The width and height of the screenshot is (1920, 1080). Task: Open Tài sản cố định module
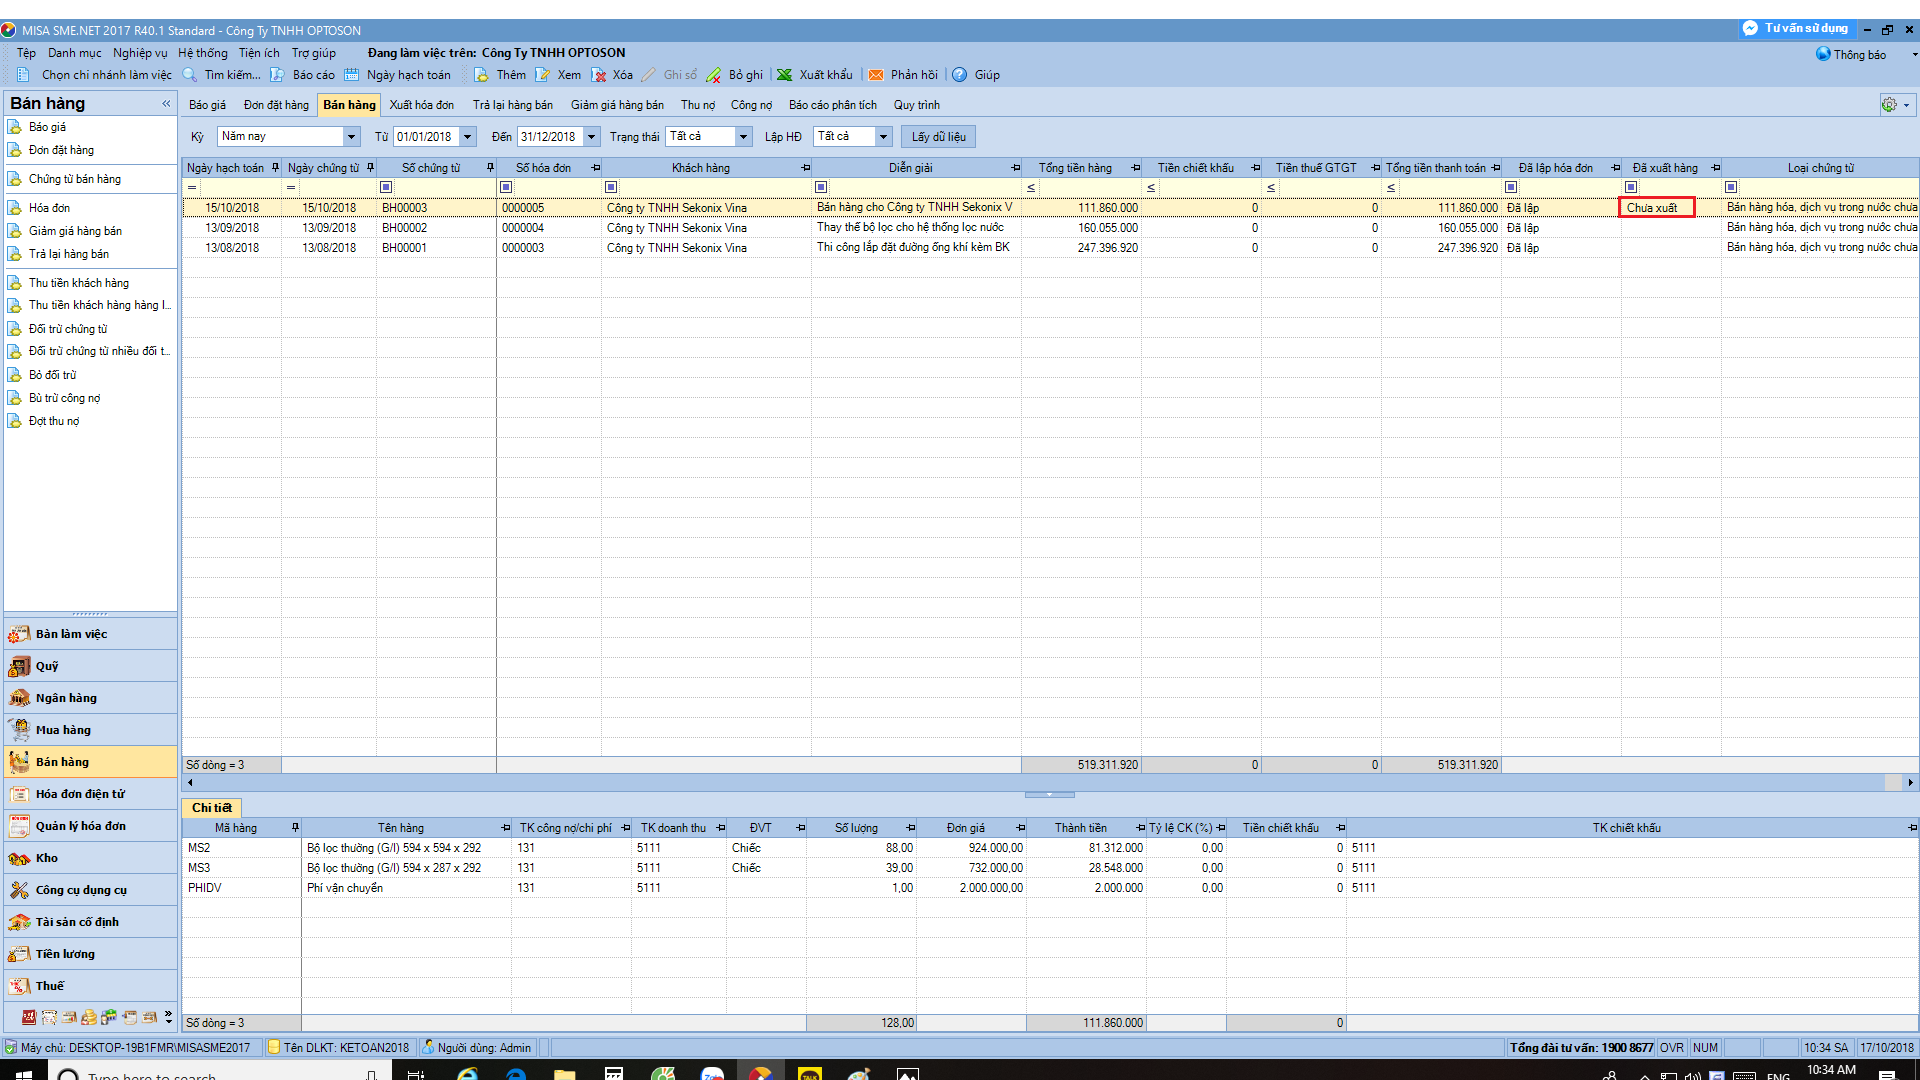pyautogui.click(x=90, y=922)
